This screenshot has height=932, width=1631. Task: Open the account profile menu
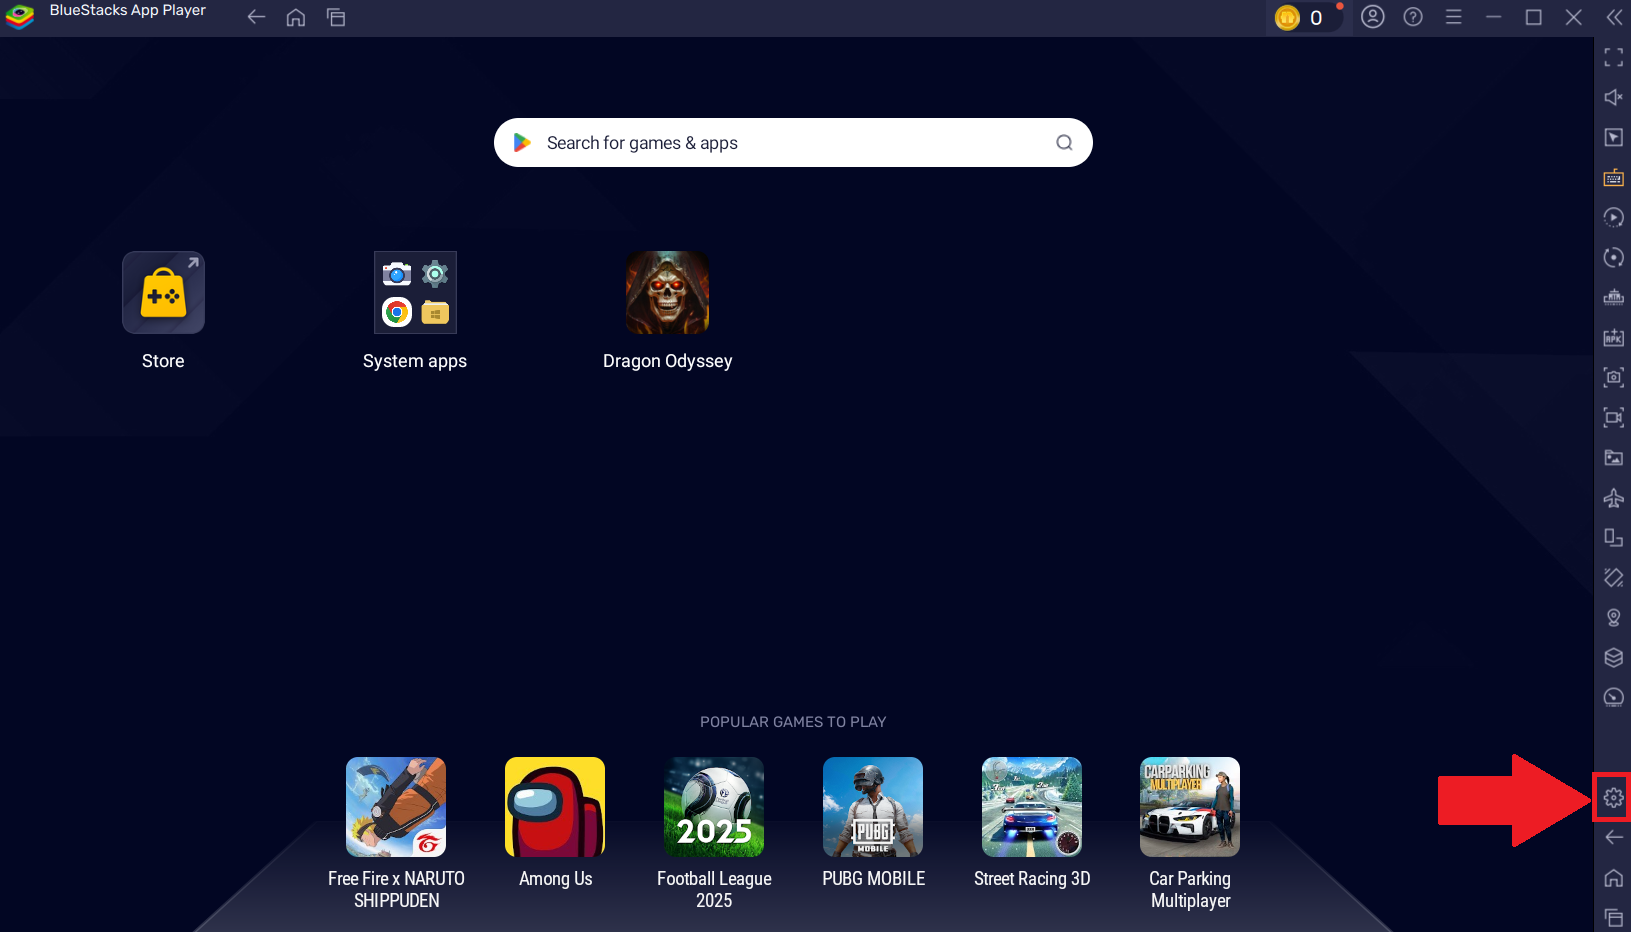(x=1373, y=17)
